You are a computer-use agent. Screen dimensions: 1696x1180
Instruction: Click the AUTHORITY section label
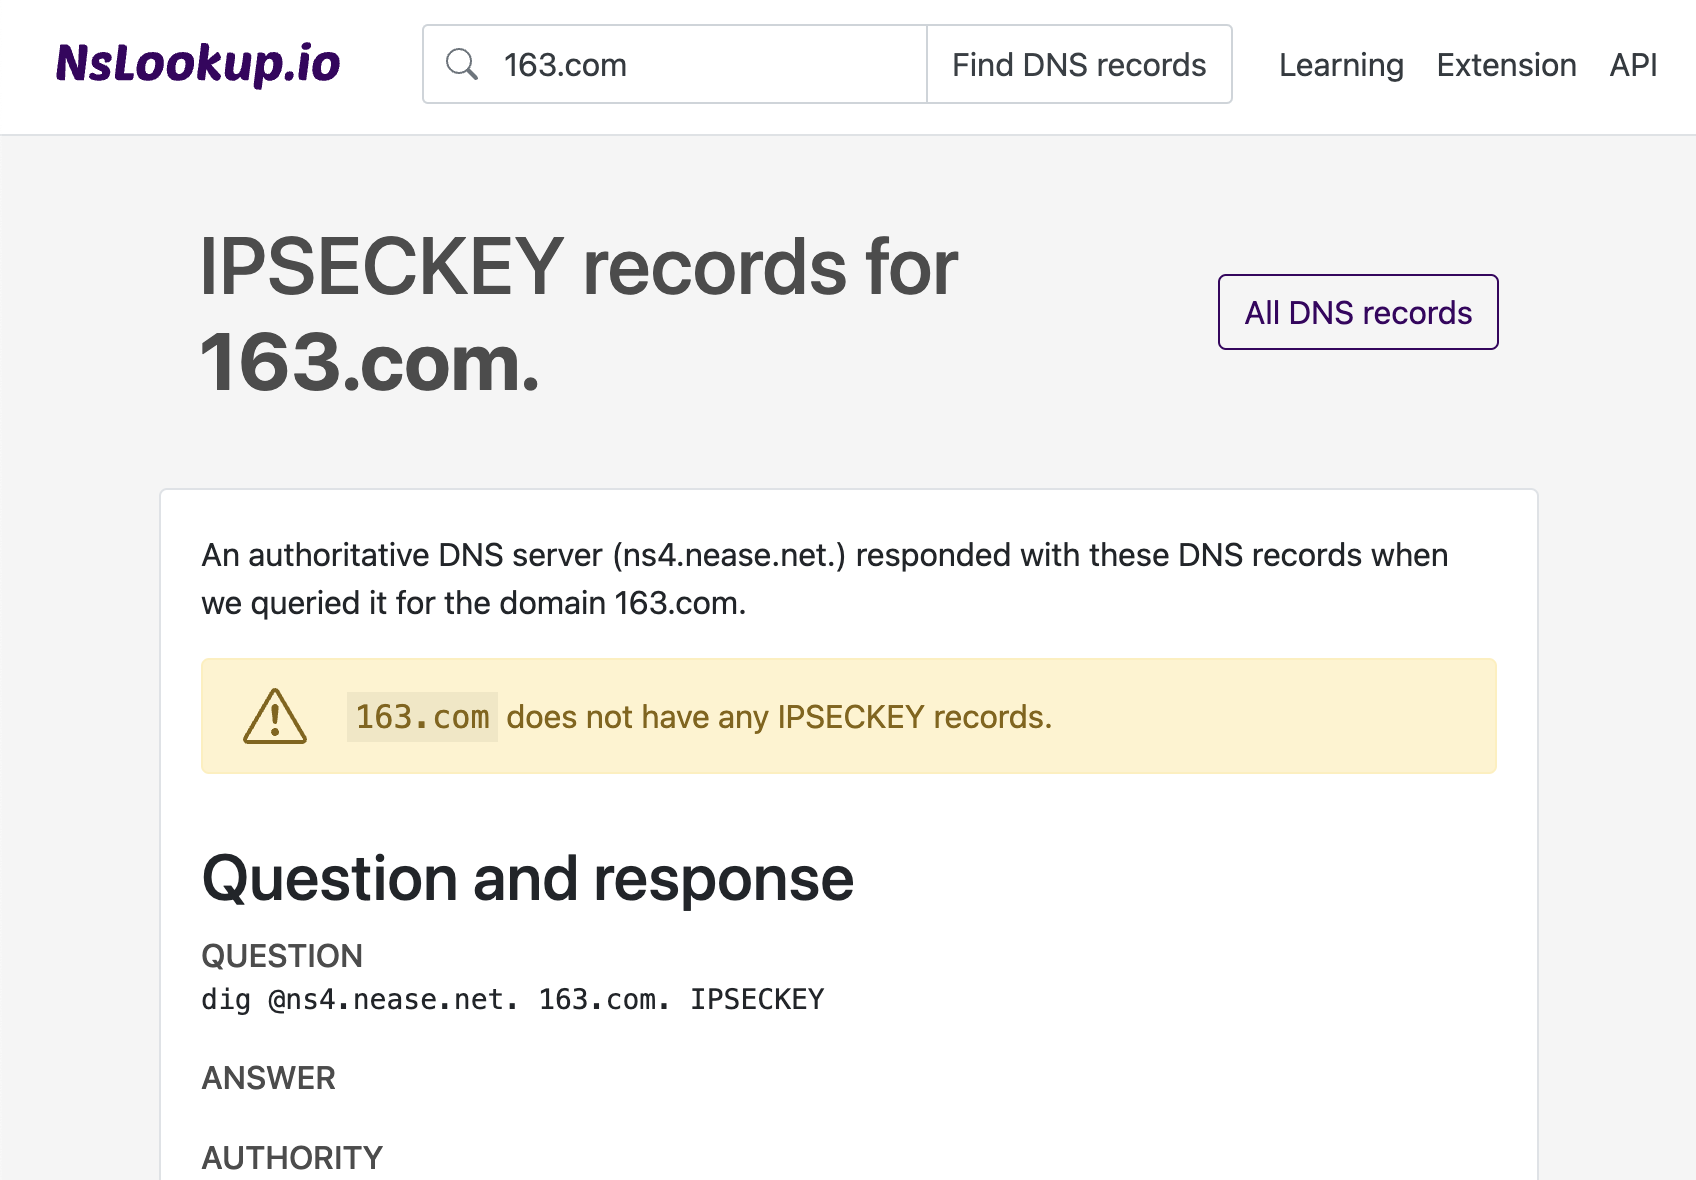[x=291, y=1157]
